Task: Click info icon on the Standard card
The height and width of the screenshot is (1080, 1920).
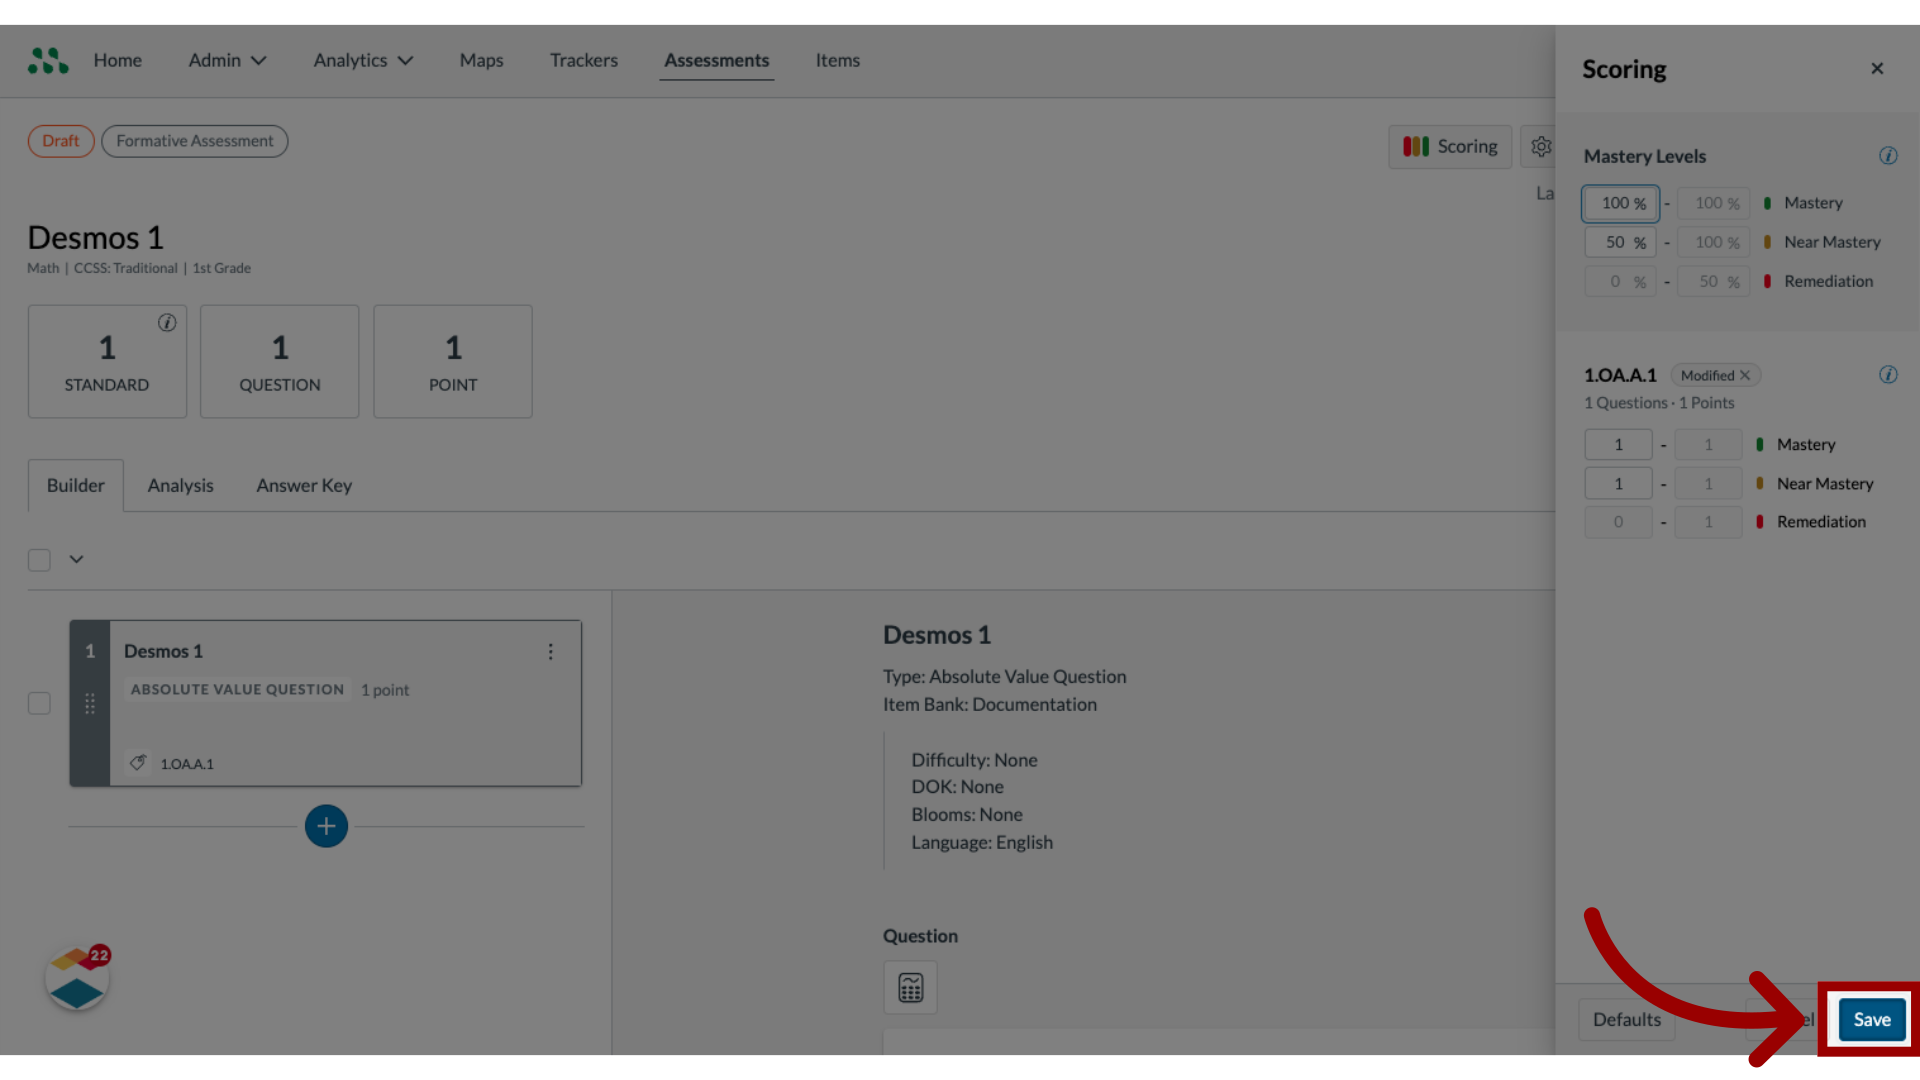Action: (x=167, y=322)
